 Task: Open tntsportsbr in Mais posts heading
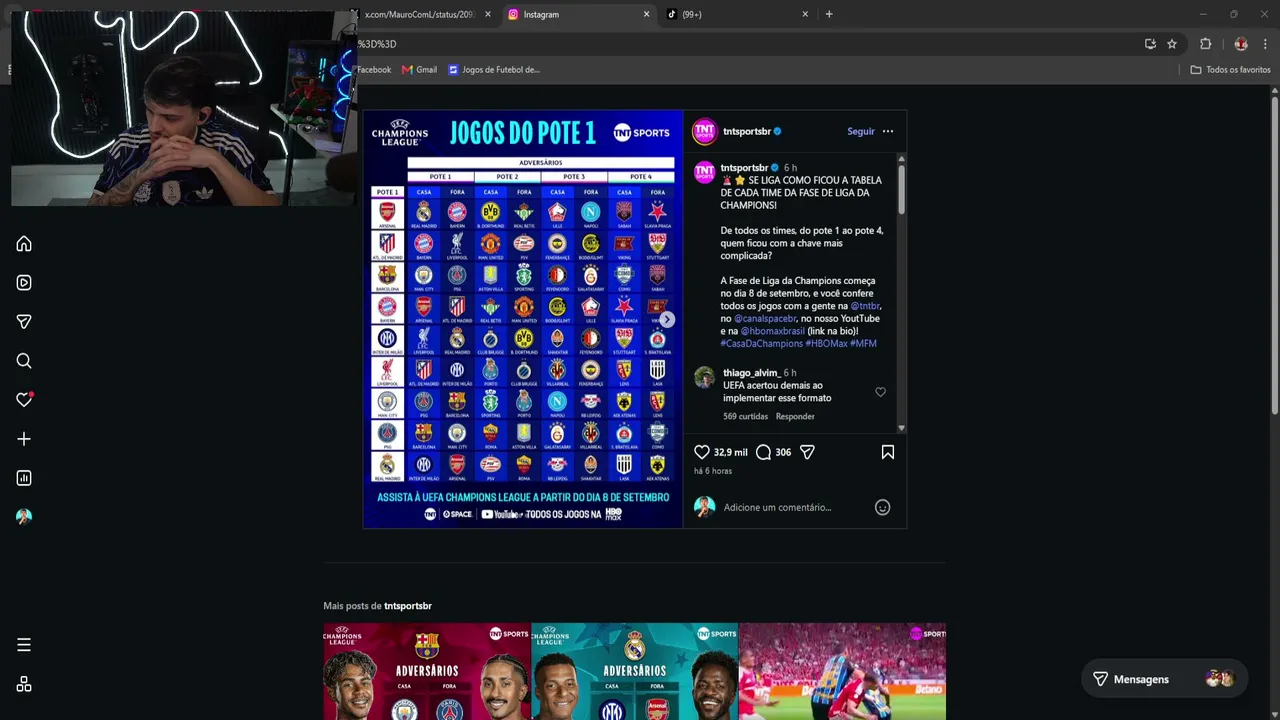[408, 606]
